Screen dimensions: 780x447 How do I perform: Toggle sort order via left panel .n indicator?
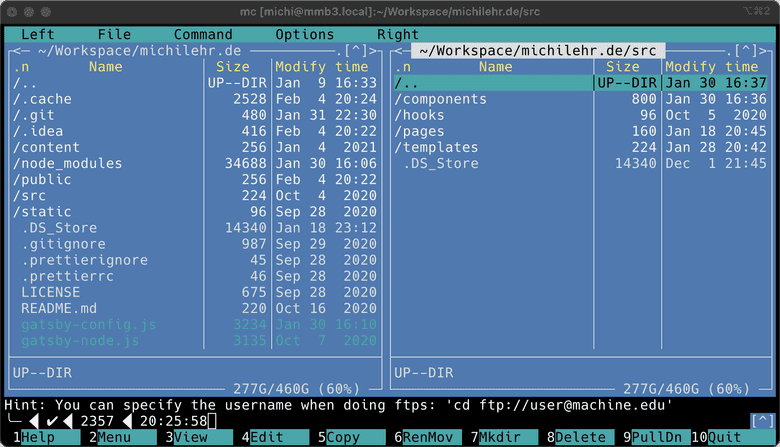(22, 67)
